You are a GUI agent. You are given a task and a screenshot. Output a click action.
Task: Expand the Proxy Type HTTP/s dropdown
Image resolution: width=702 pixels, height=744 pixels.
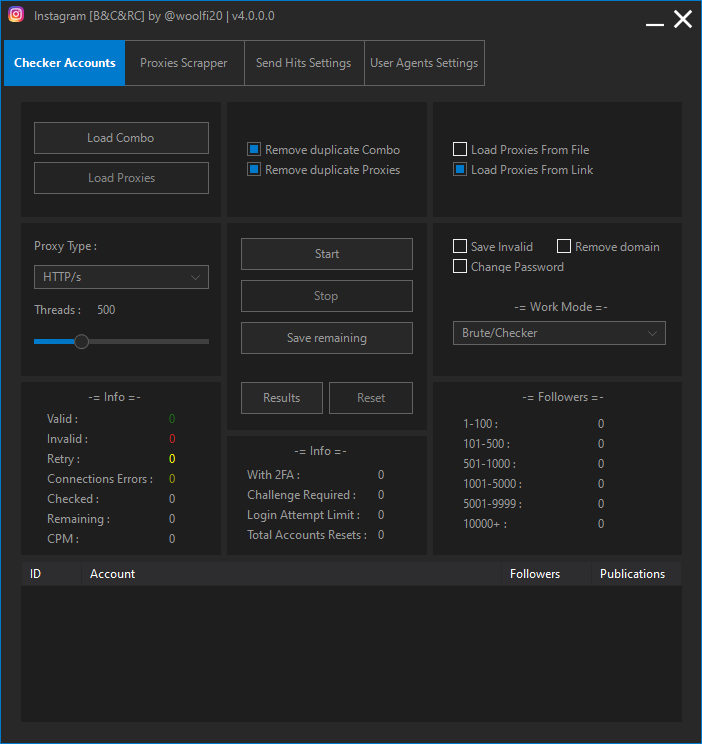pos(121,277)
